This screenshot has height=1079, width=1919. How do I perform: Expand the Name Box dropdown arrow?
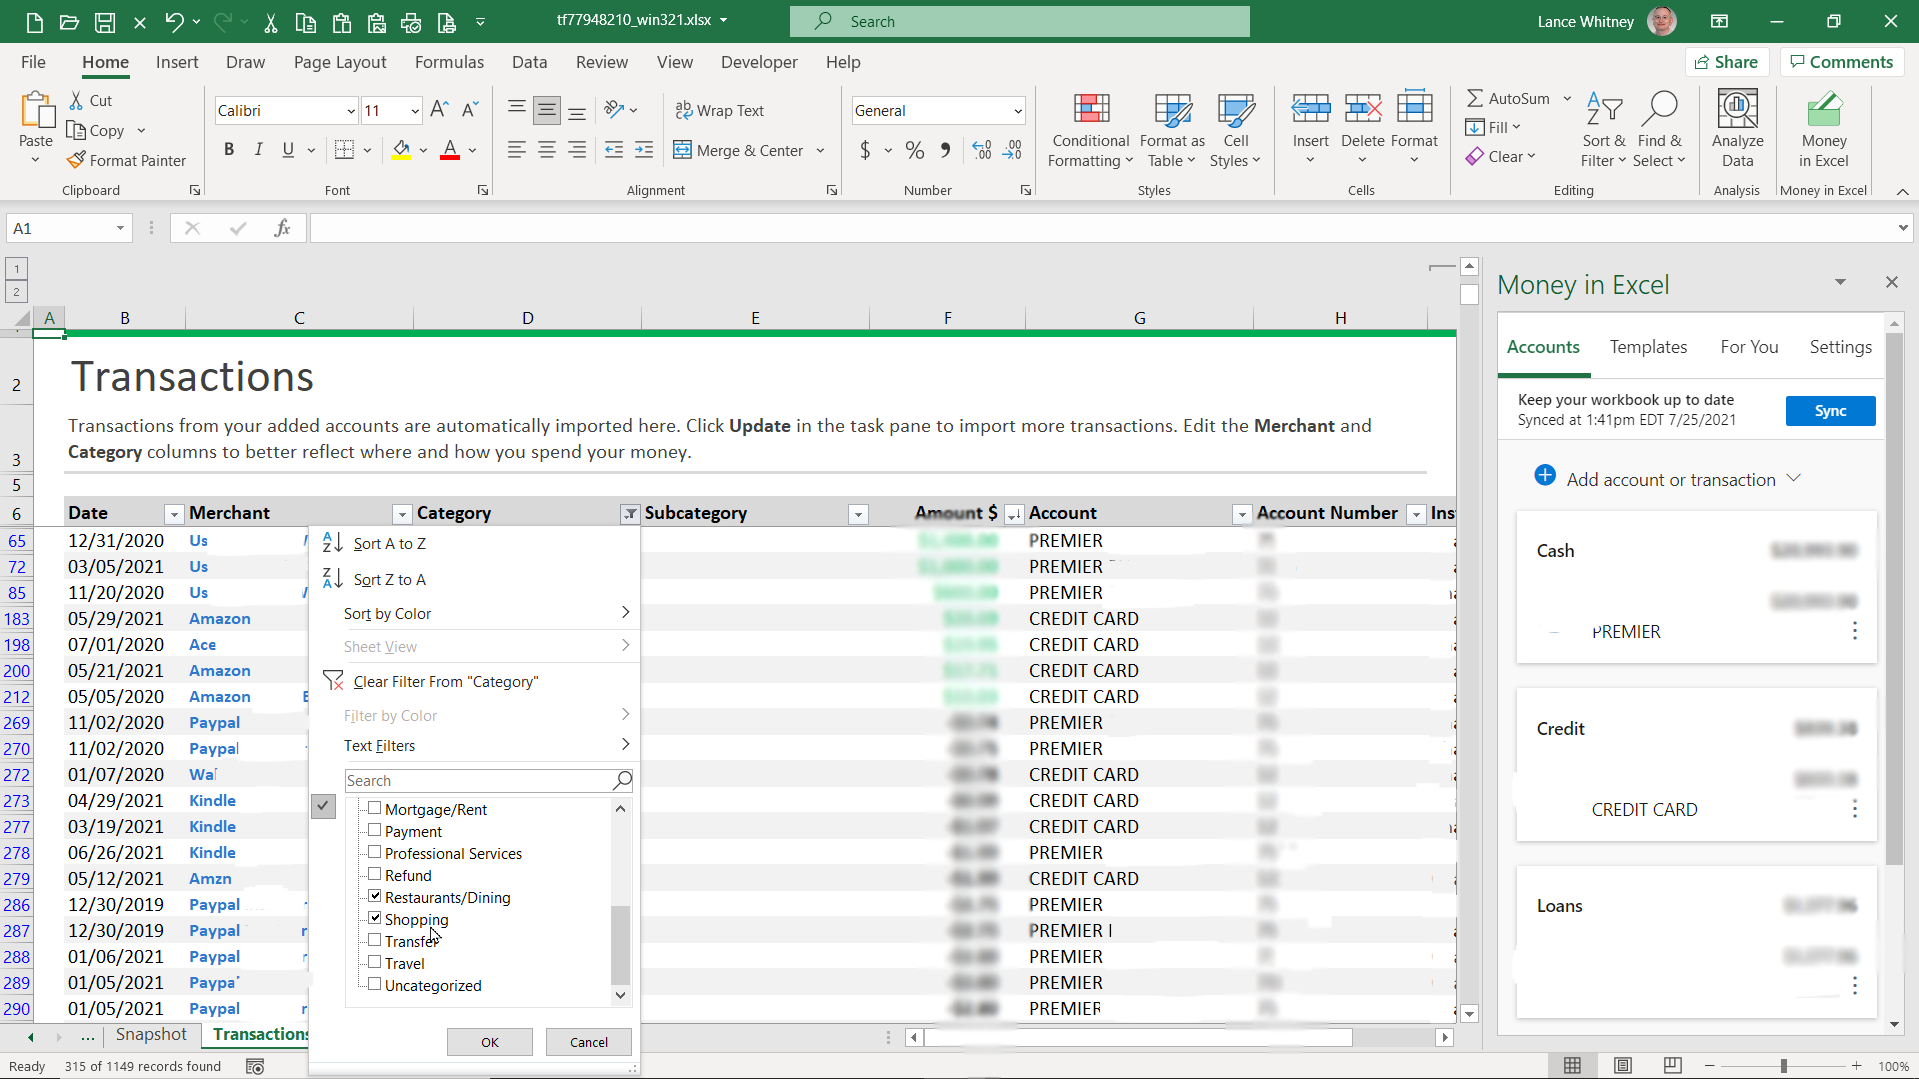[120, 228]
